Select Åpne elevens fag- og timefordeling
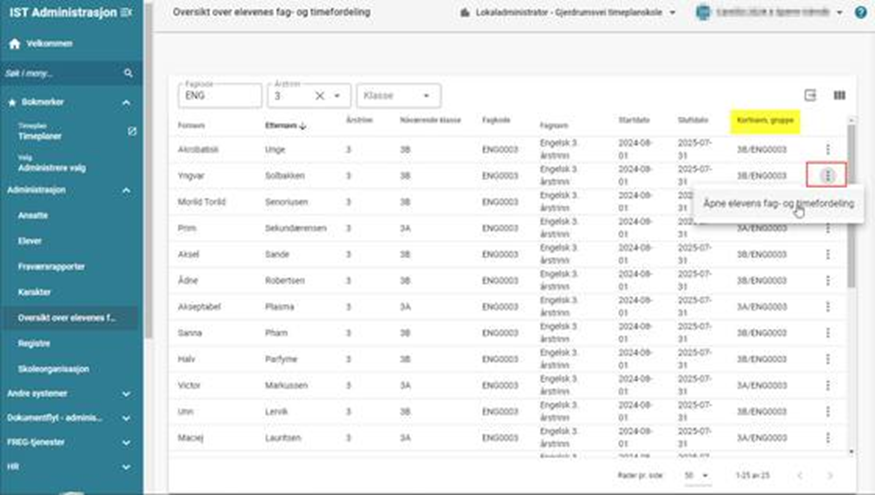Image resolution: width=875 pixels, height=495 pixels. tap(778, 204)
